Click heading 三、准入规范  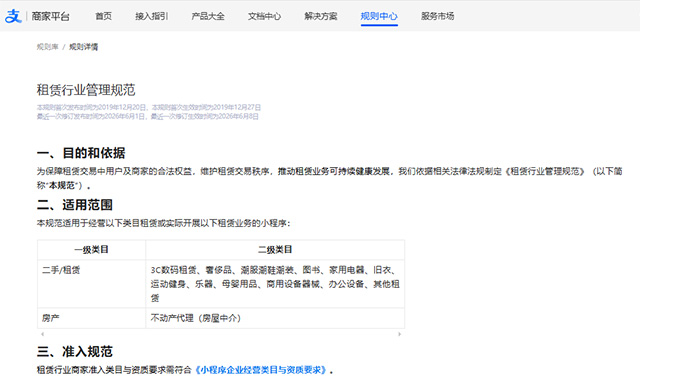(75, 351)
